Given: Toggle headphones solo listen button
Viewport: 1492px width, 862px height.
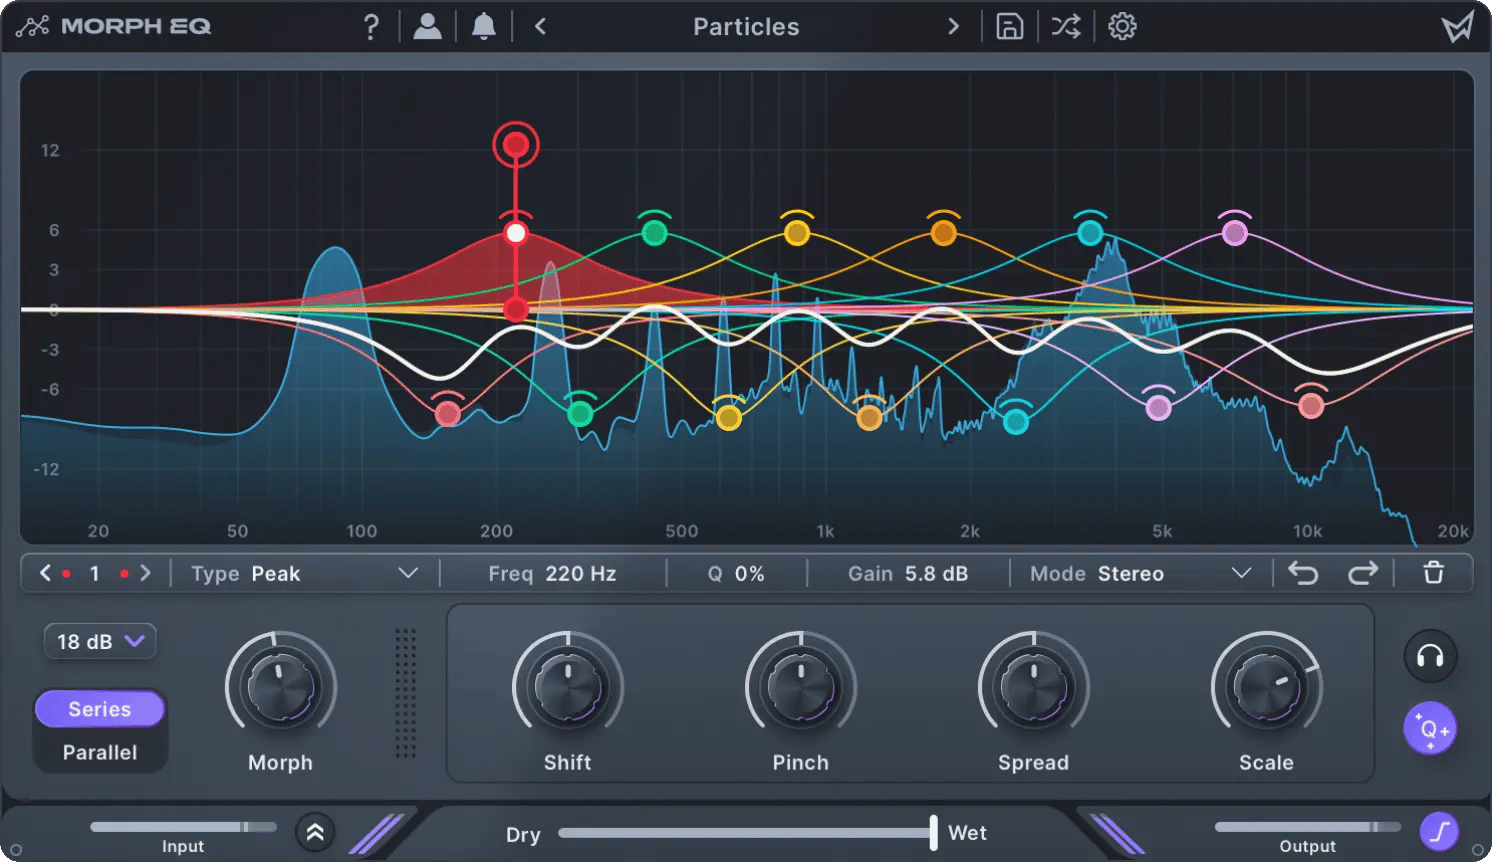Looking at the screenshot, I should pos(1430,656).
